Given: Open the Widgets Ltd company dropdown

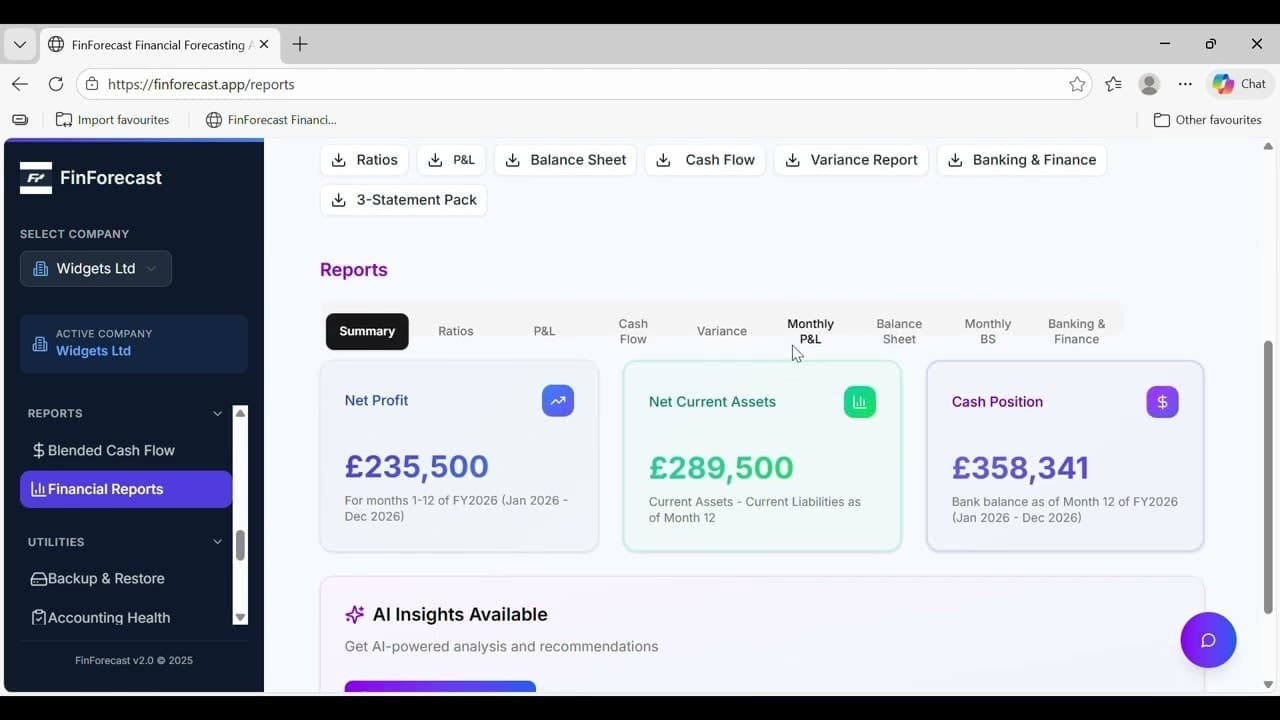Looking at the screenshot, I should 96,268.
